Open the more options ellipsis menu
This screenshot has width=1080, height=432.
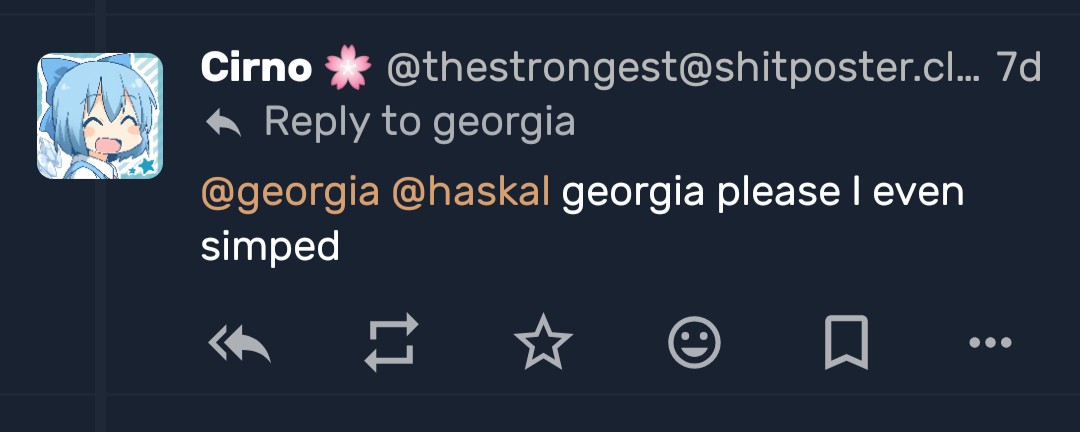[991, 342]
